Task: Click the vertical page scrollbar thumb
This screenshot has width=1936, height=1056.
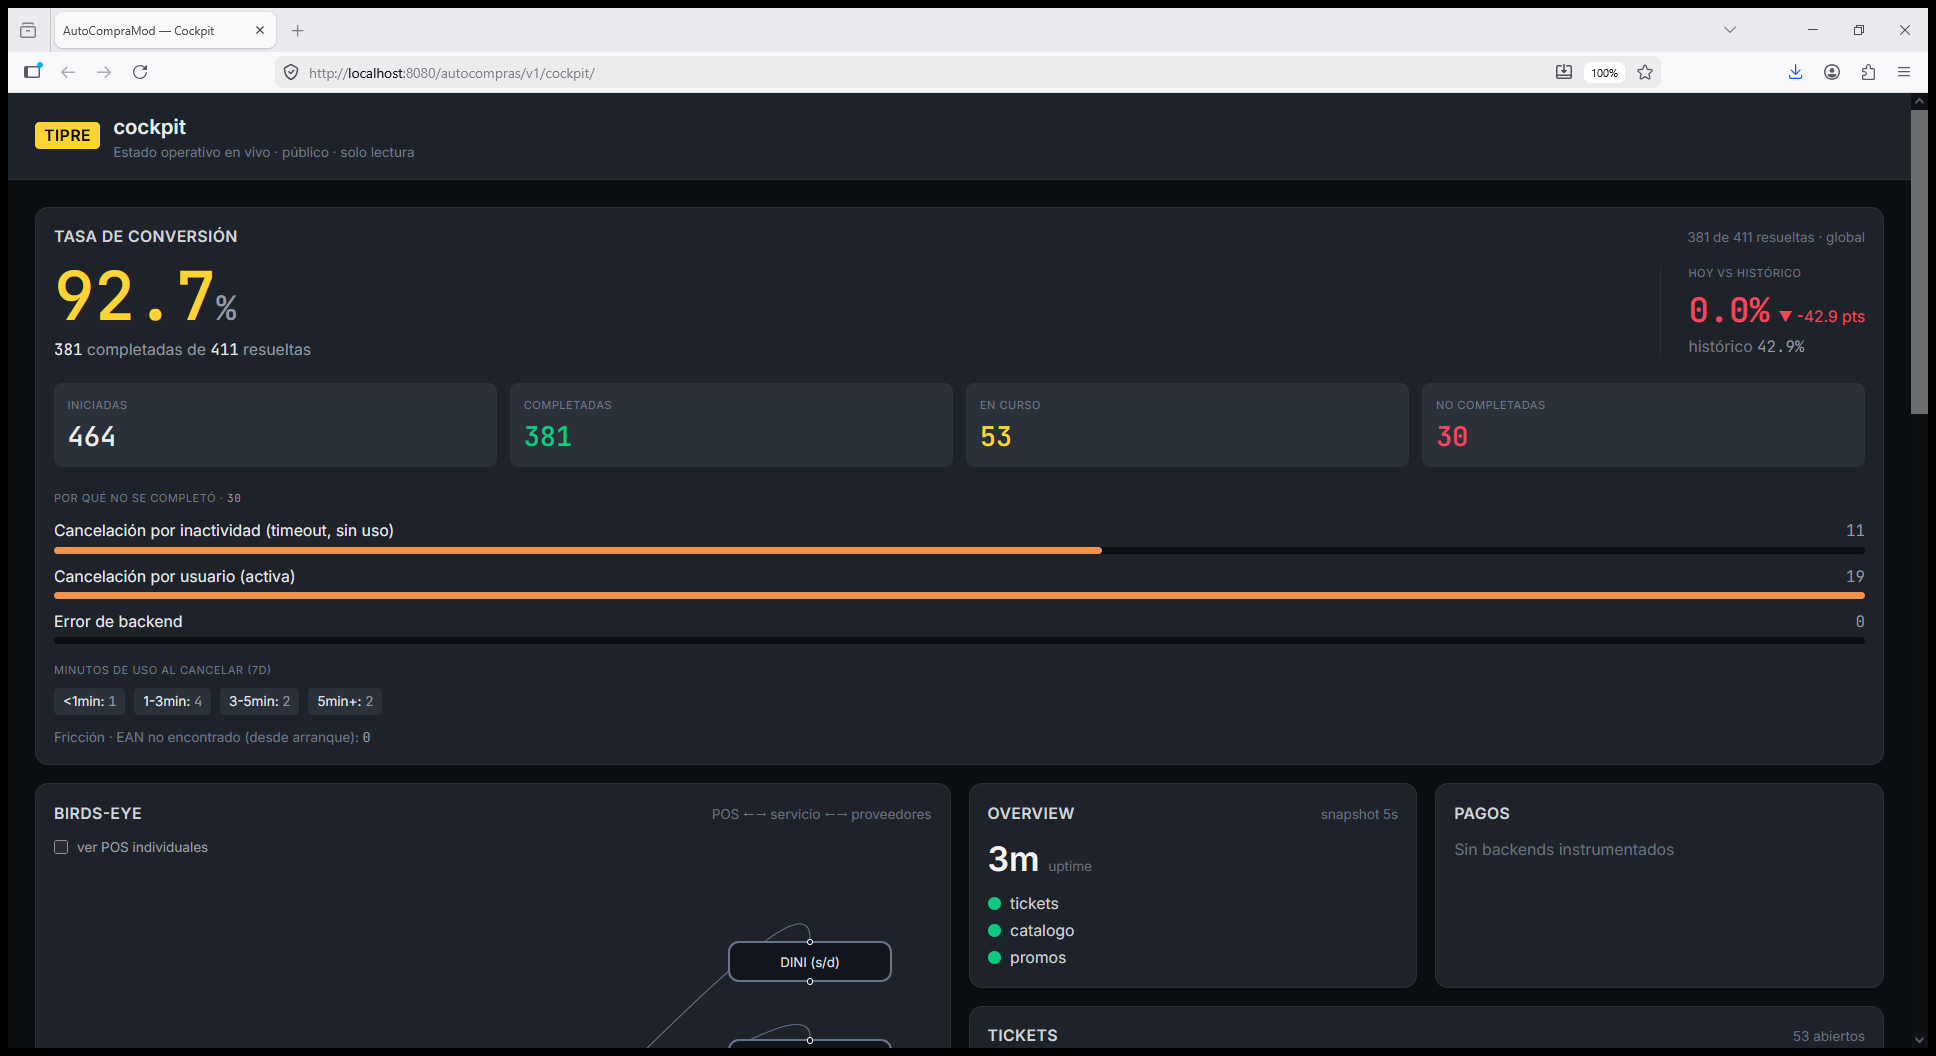Action: tap(1919, 261)
